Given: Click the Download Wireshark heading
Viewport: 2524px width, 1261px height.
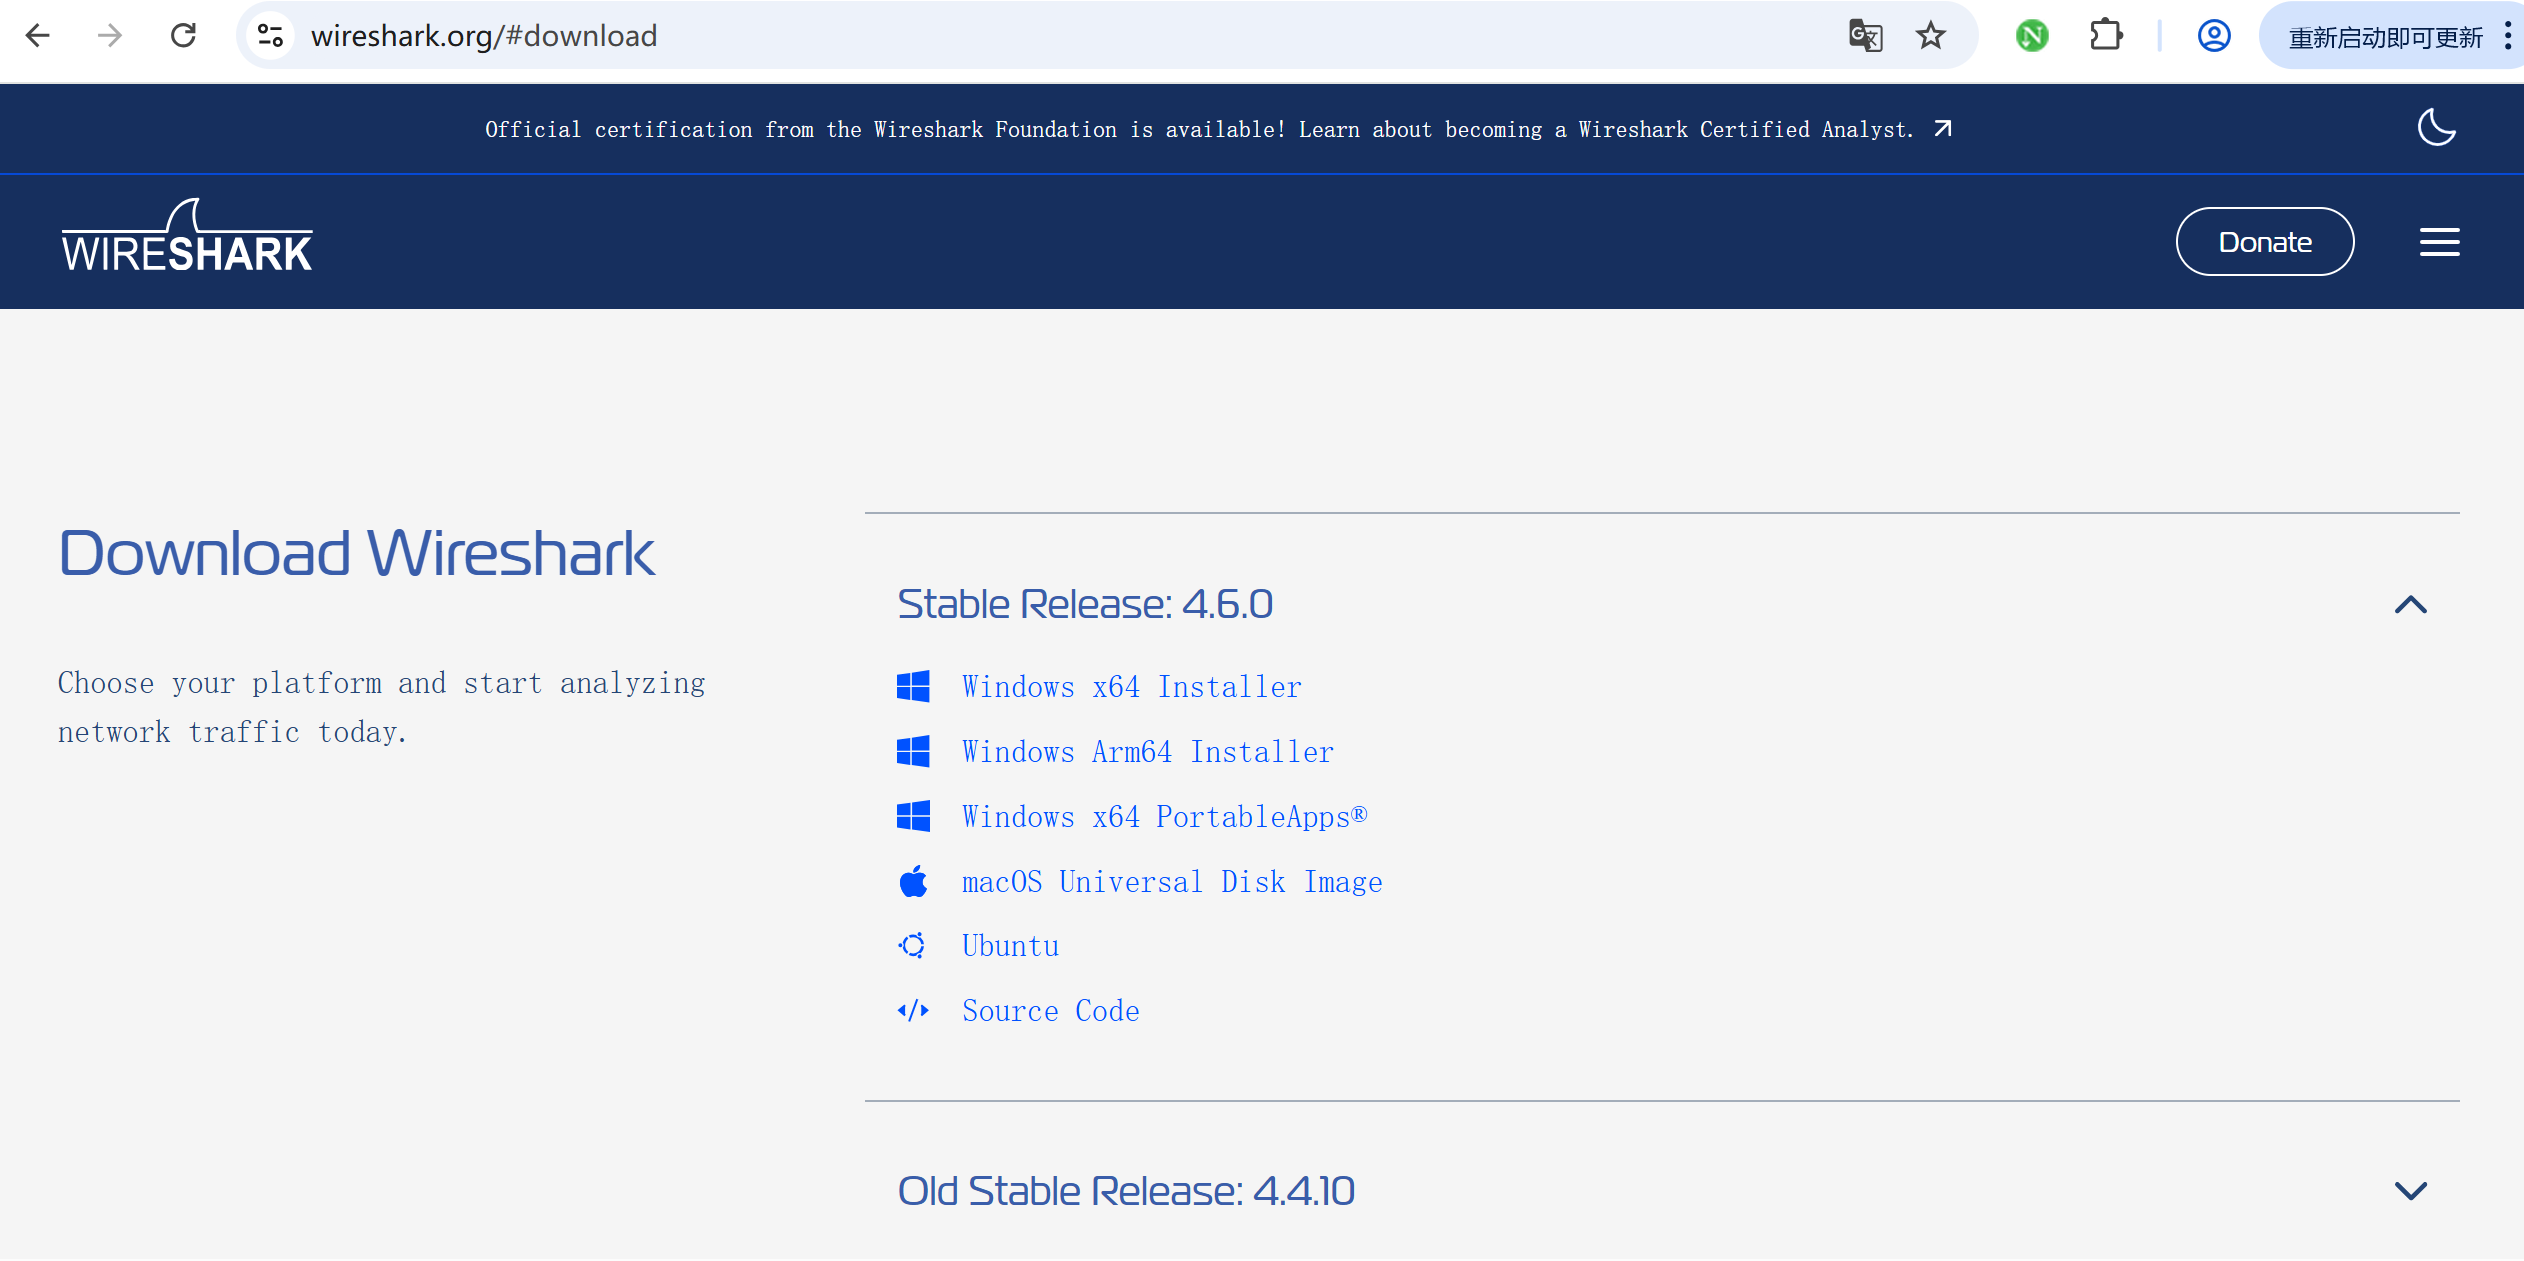Looking at the screenshot, I should pyautogui.click(x=357, y=553).
